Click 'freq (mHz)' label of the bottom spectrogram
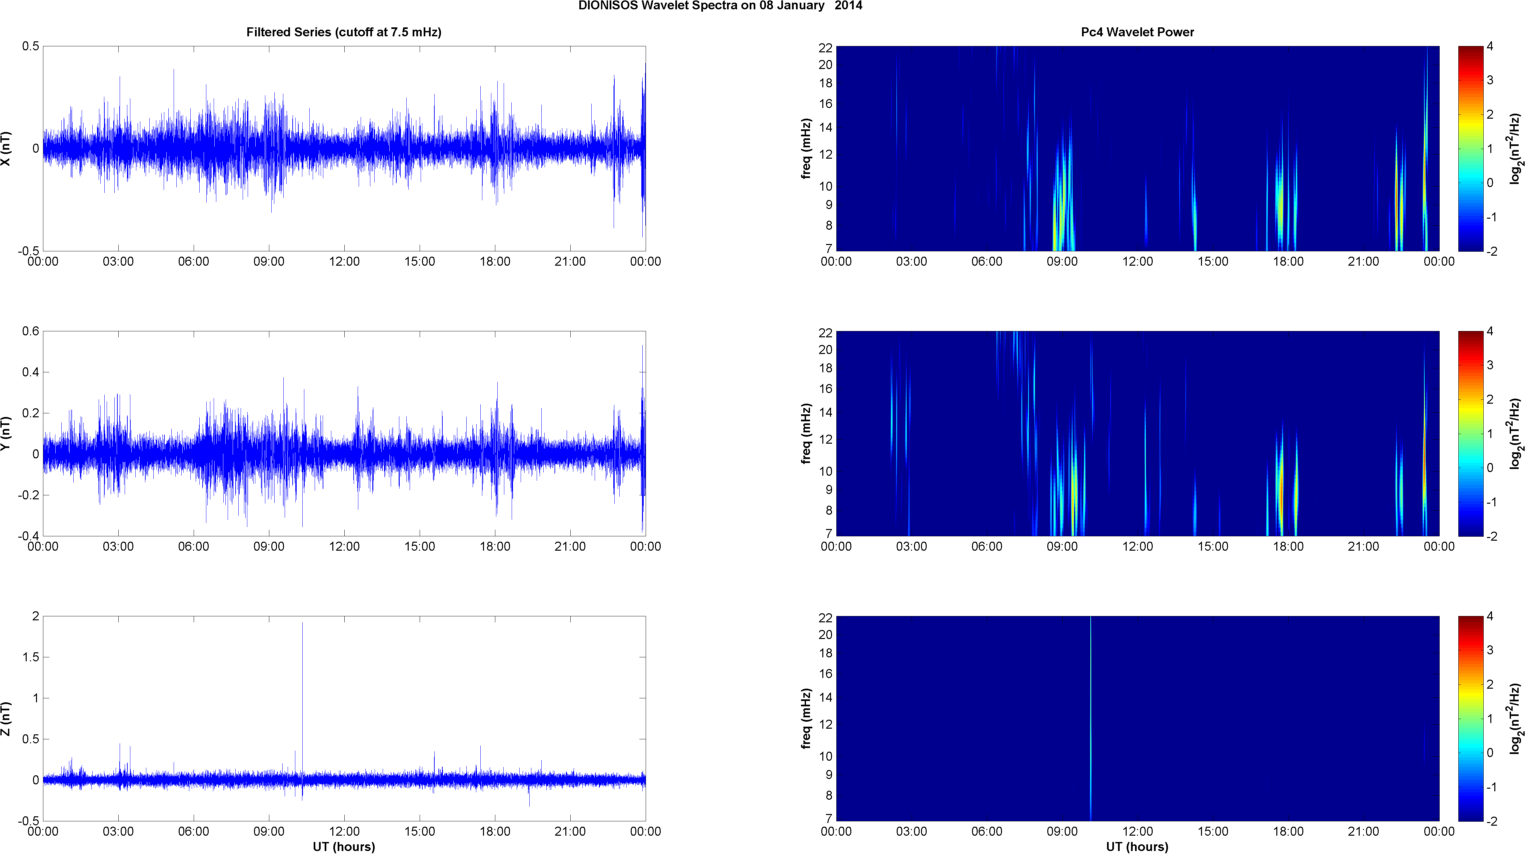This screenshot has height=854, width=1525. coord(806,719)
